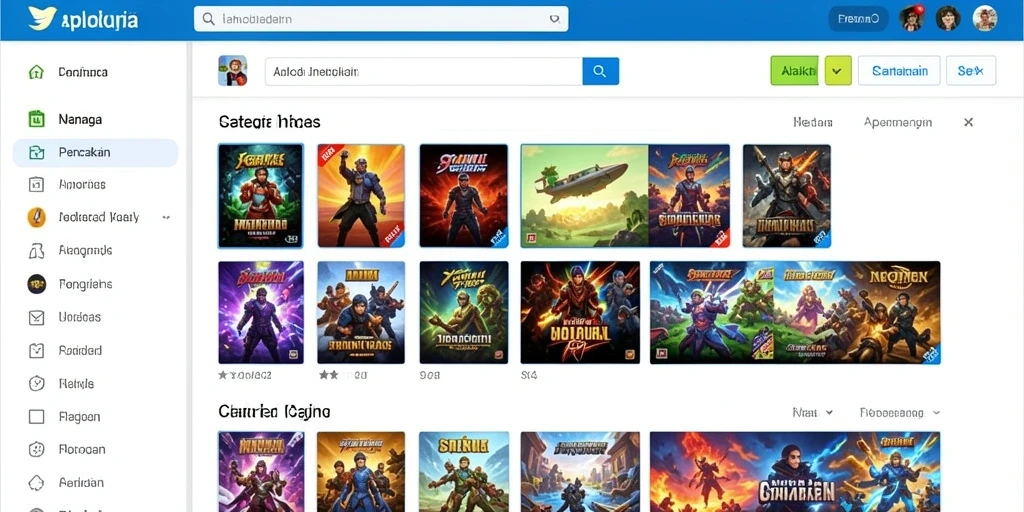This screenshot has width=1024, height=512.
Task: Open the red fiery game thumbnail in top row
Action: click(x=464, y=196)
